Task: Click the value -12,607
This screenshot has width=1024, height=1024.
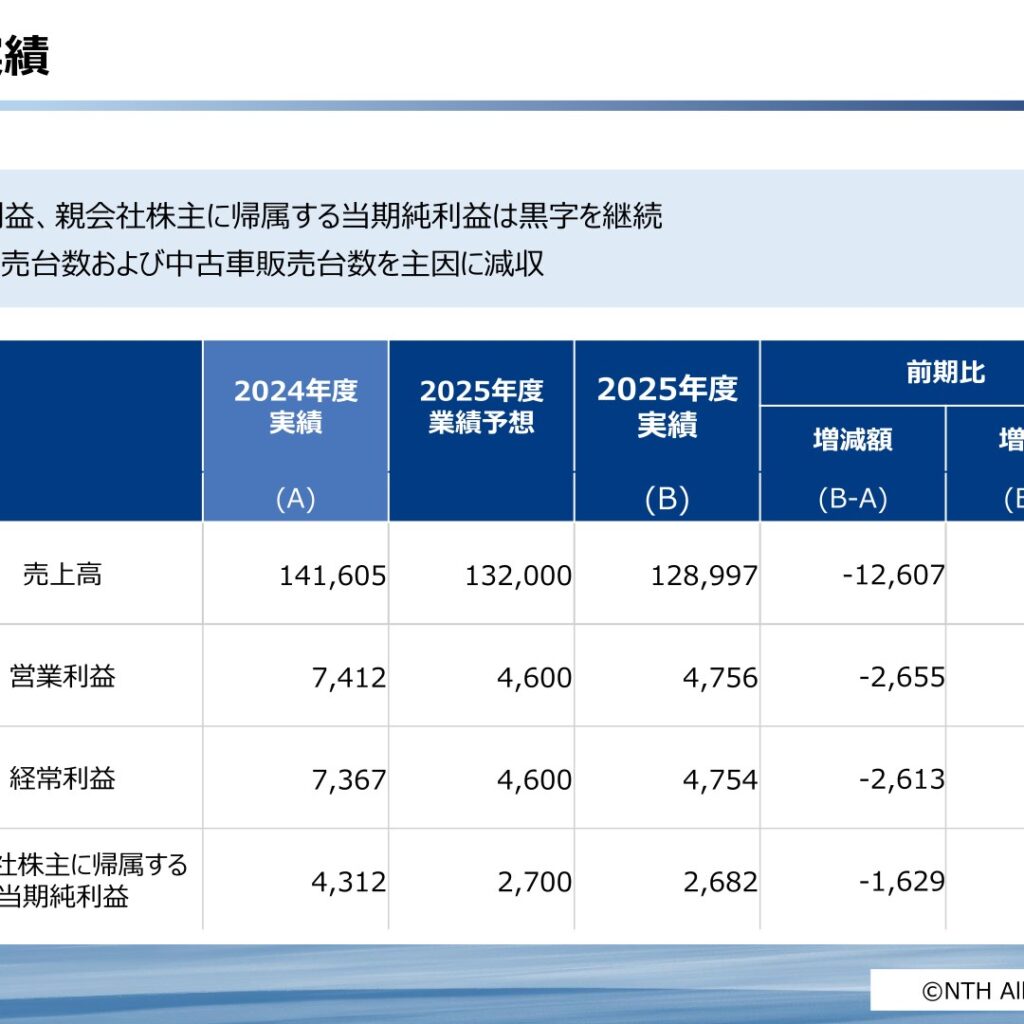Action: tap(893, 575)
